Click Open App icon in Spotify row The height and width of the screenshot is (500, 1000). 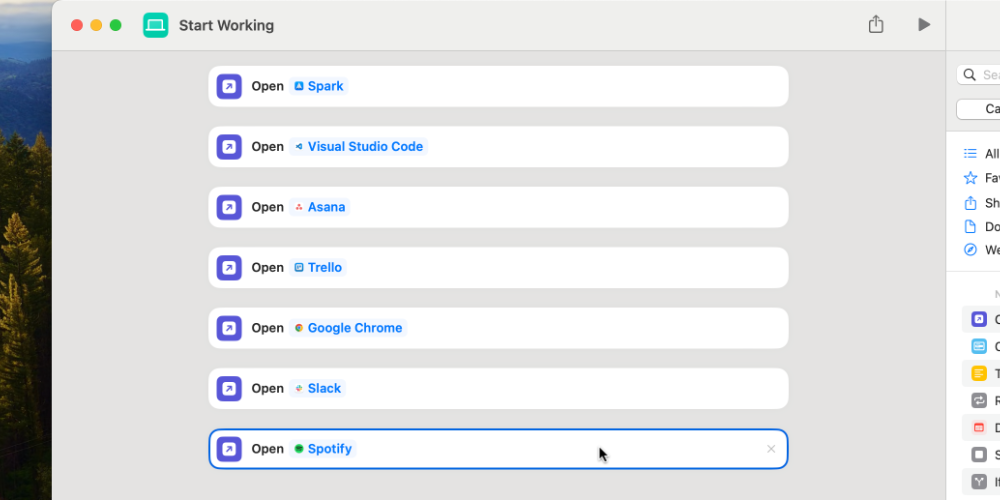pos(229,449)
